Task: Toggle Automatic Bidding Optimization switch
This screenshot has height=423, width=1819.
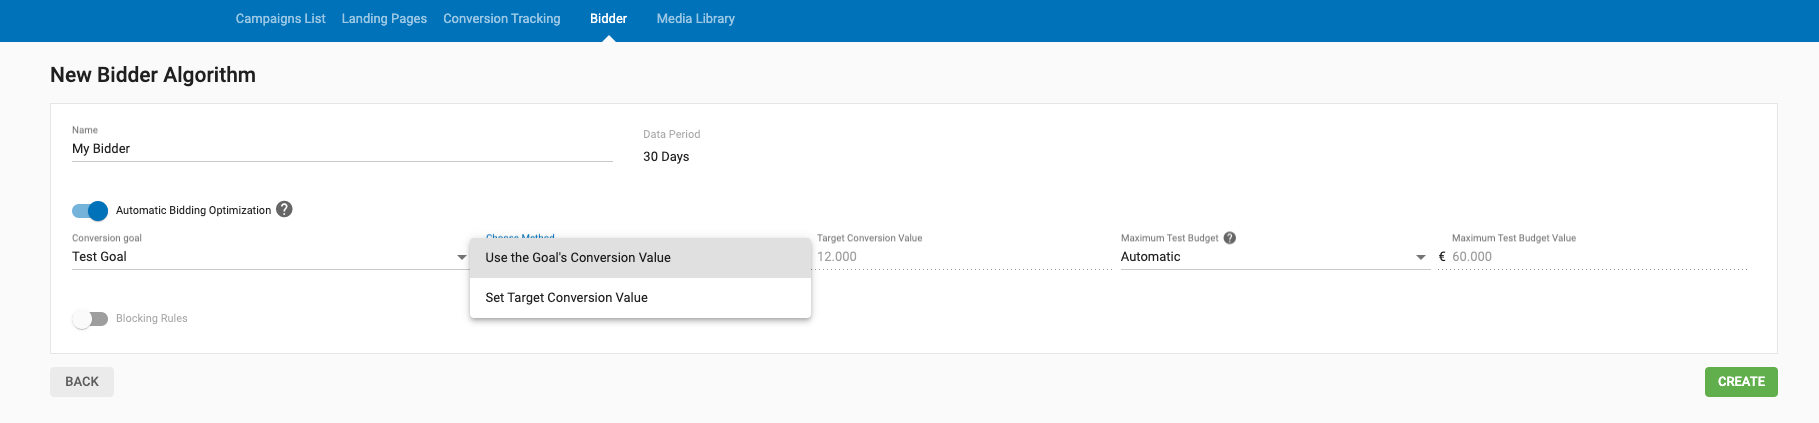Action: (x=90, y=210)
